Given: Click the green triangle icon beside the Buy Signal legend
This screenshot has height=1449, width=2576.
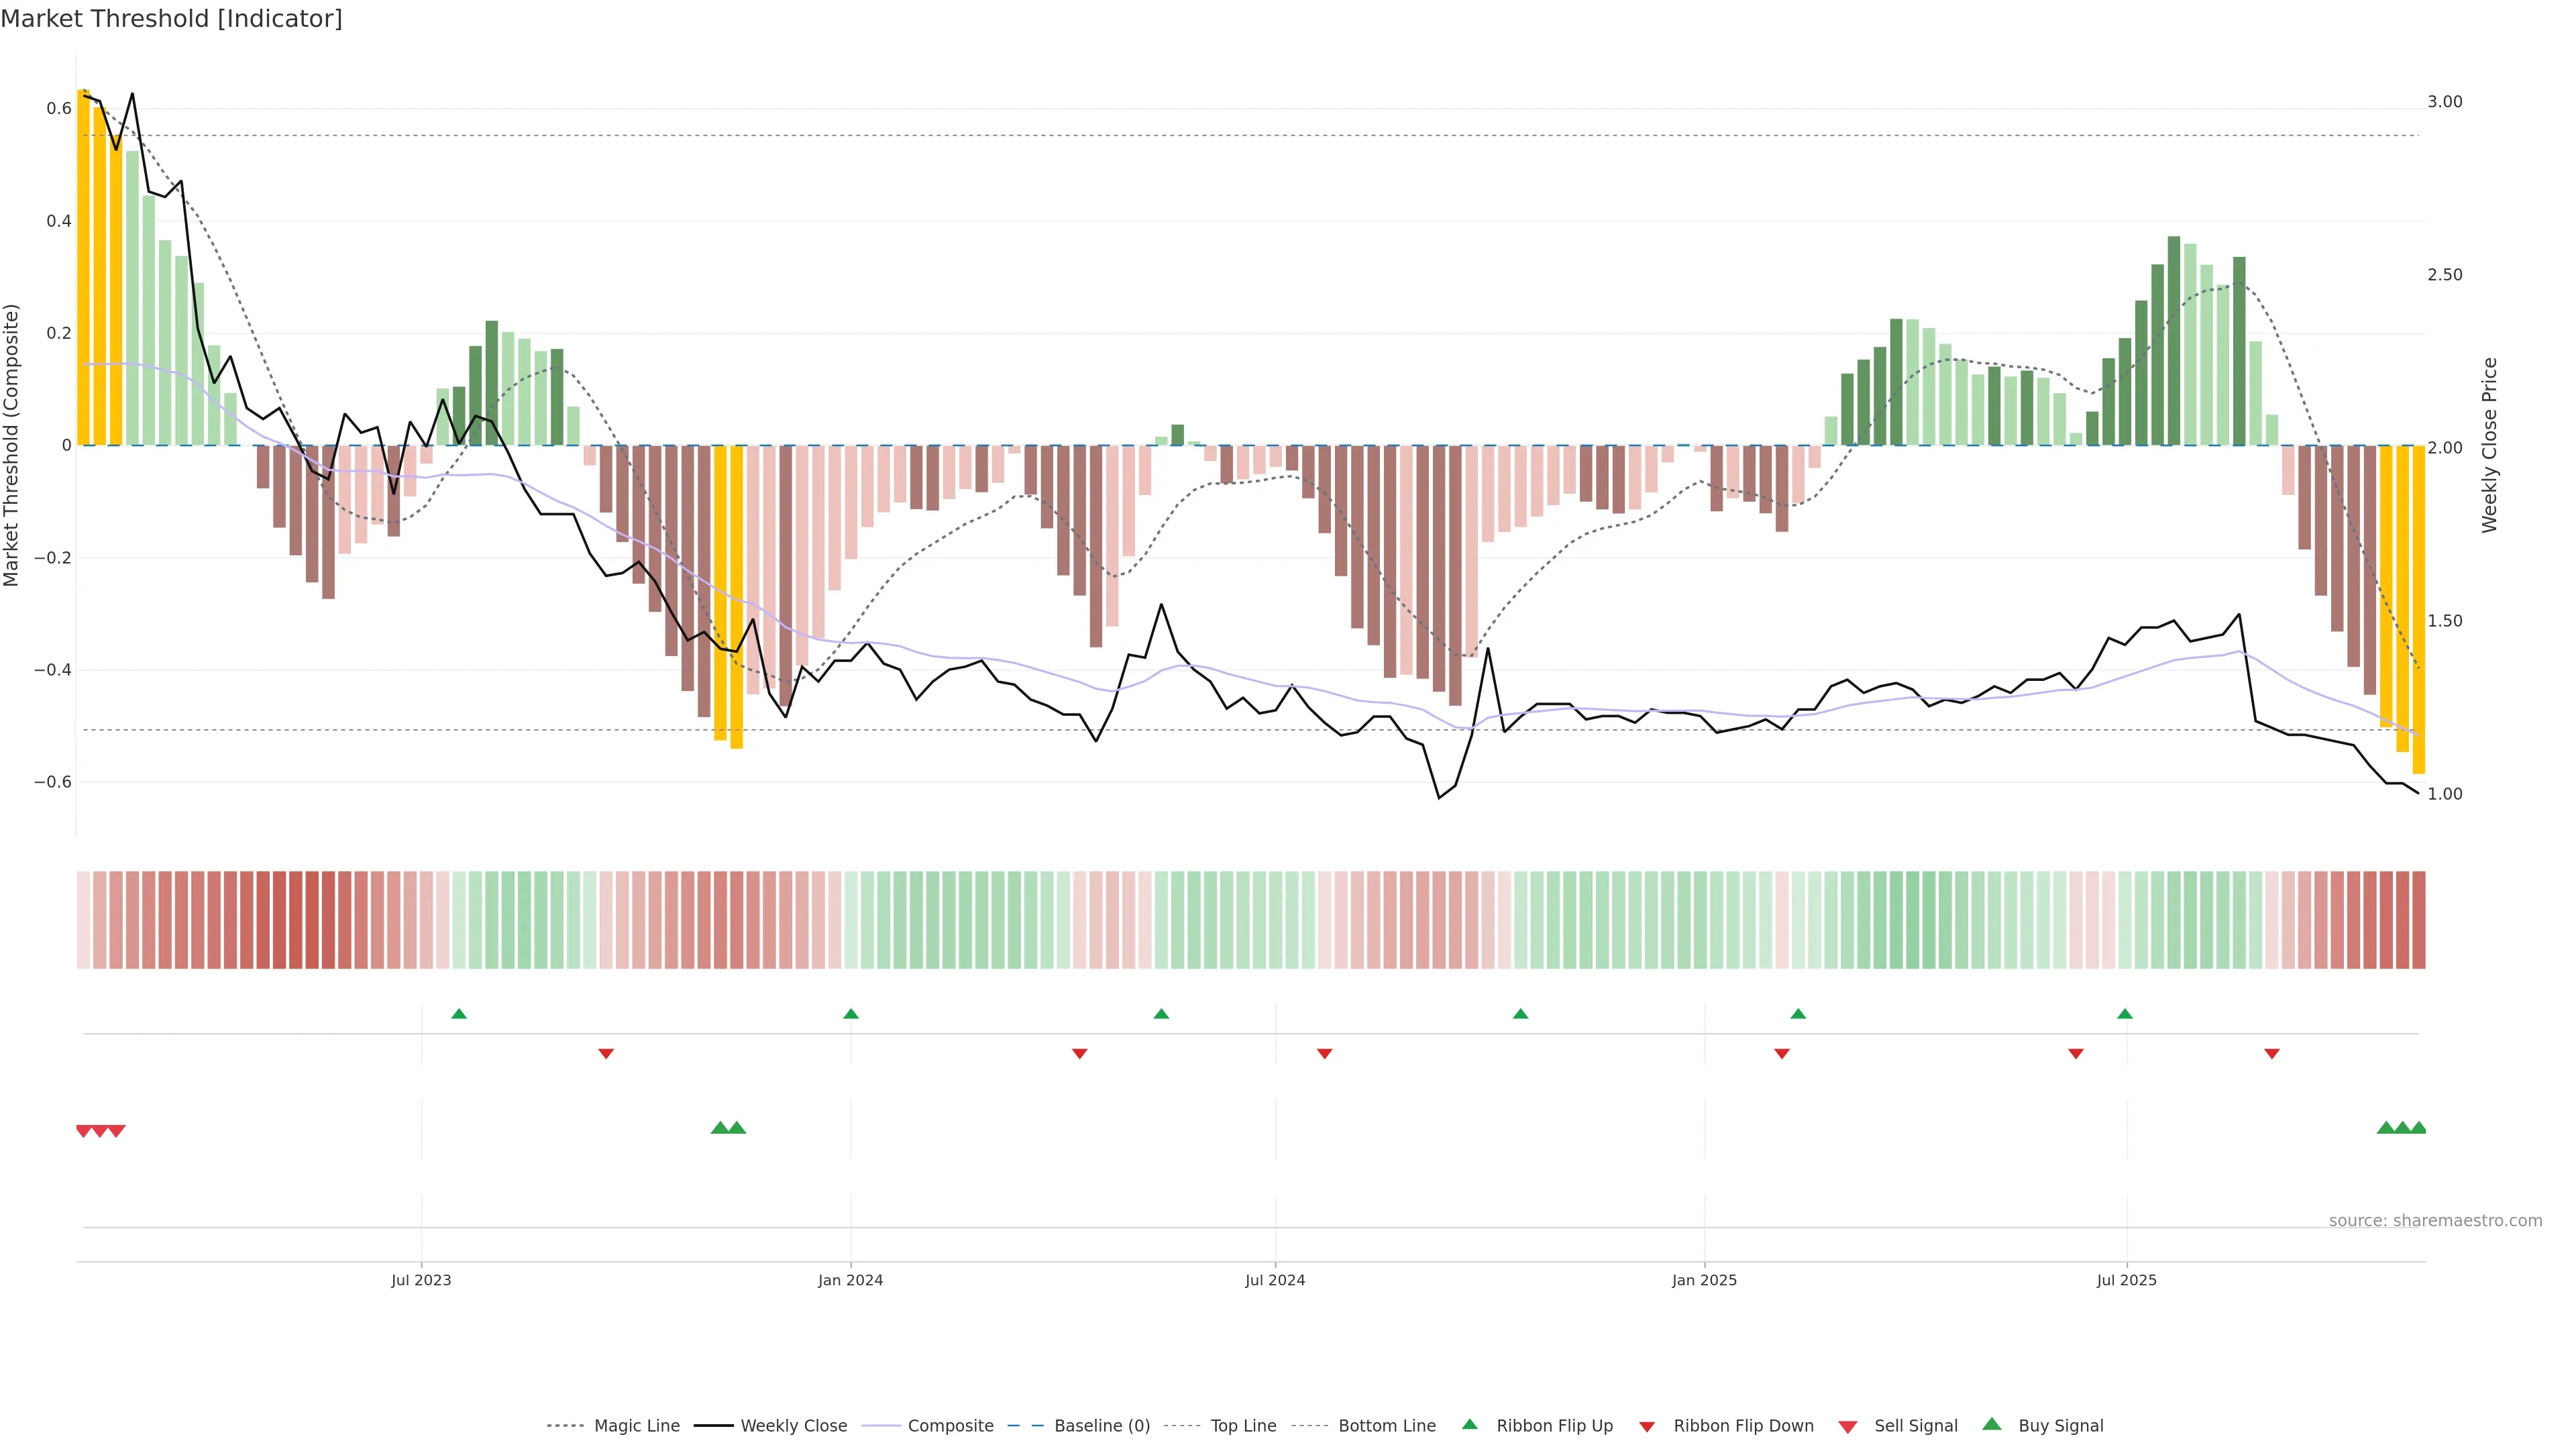Looking at the screenshot, I should (1992, 1424).
